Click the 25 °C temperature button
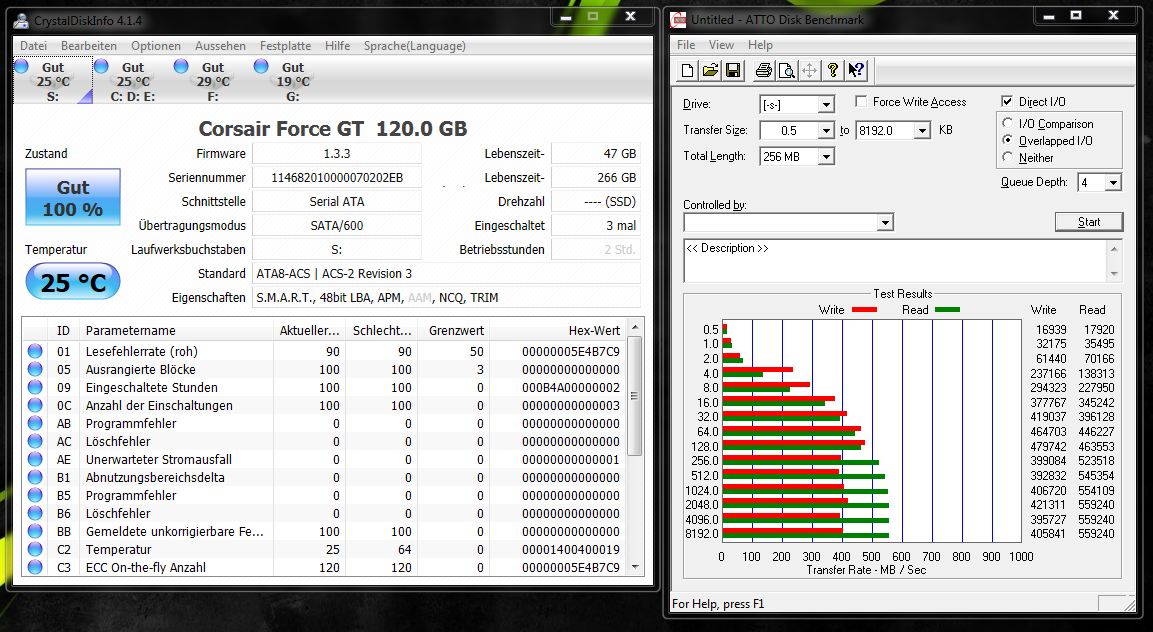This screenshot has width=1153, height=632. coord(73,282)
